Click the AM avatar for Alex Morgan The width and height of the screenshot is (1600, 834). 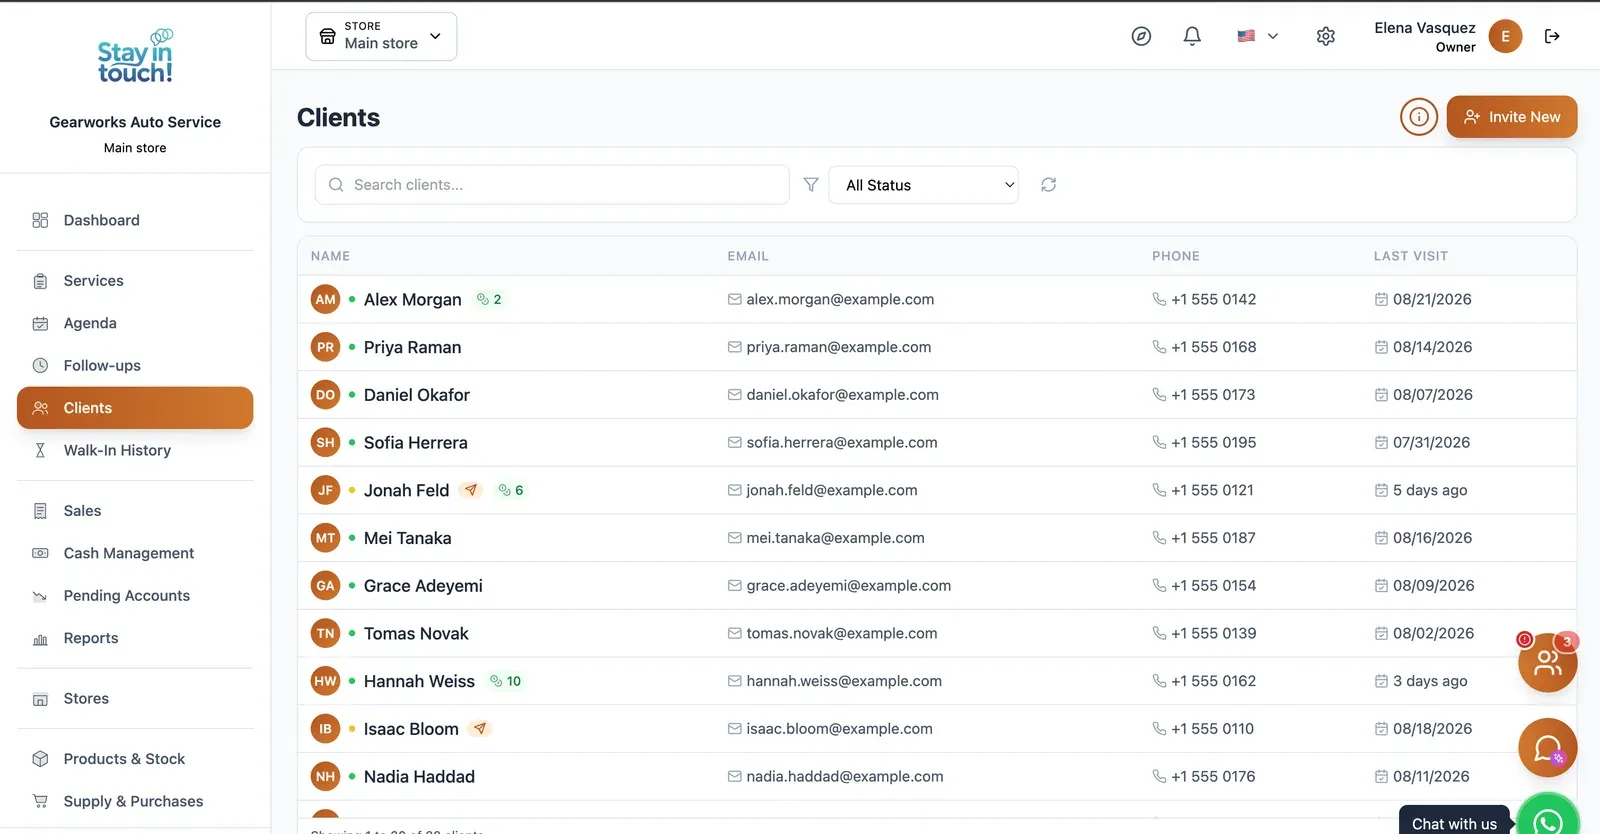326,299
